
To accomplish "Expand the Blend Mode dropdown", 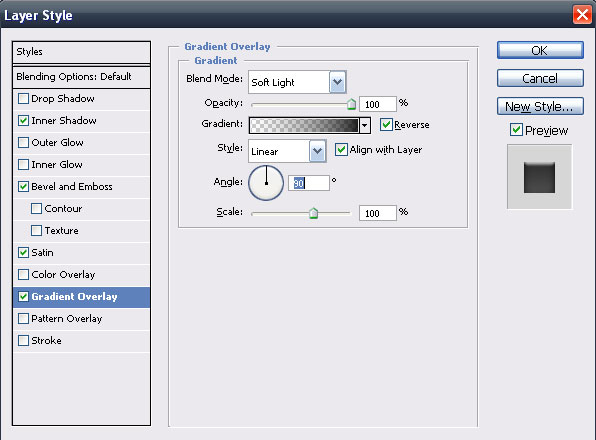I will [x=338, y=82].
